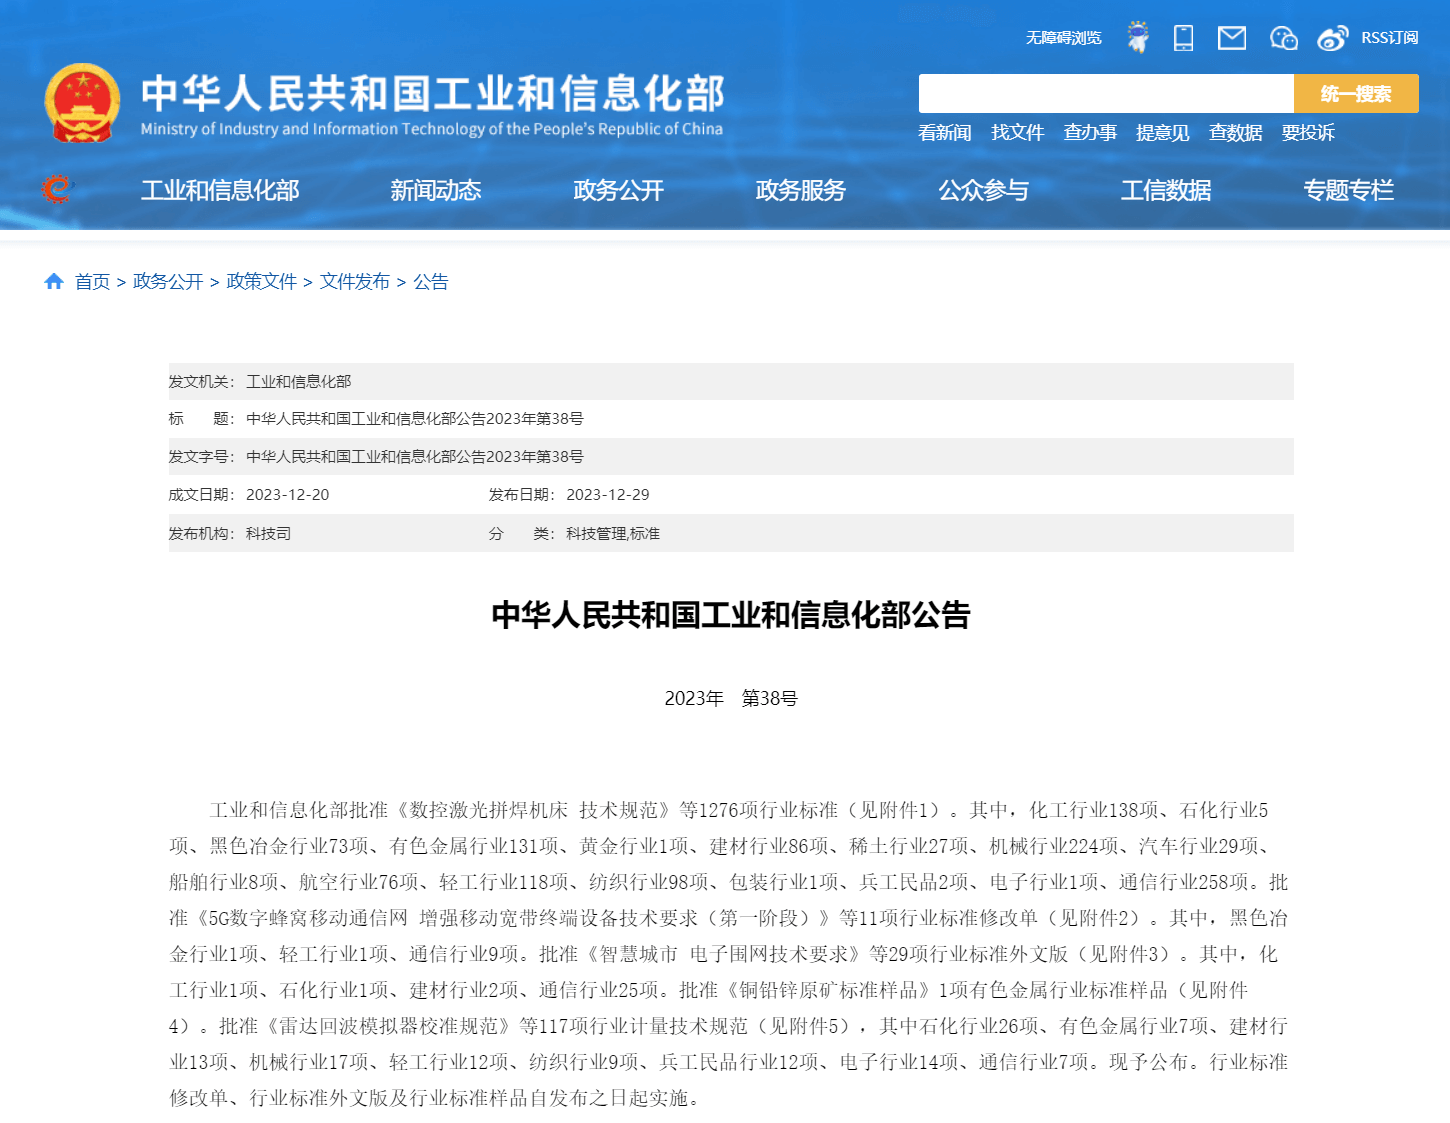Viewport: 1450px width, 1123px height.
Task: Select the 政务公开 navigation tab
Action: 618,190
